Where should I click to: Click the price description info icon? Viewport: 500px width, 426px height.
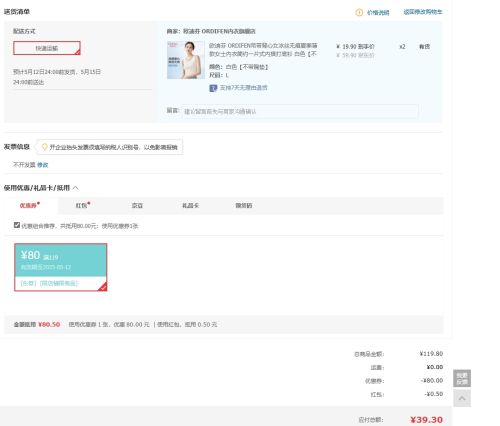point(359,13)
